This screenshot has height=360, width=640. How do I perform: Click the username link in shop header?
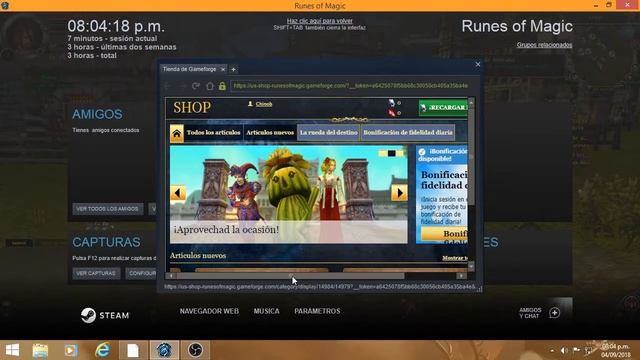264,104
